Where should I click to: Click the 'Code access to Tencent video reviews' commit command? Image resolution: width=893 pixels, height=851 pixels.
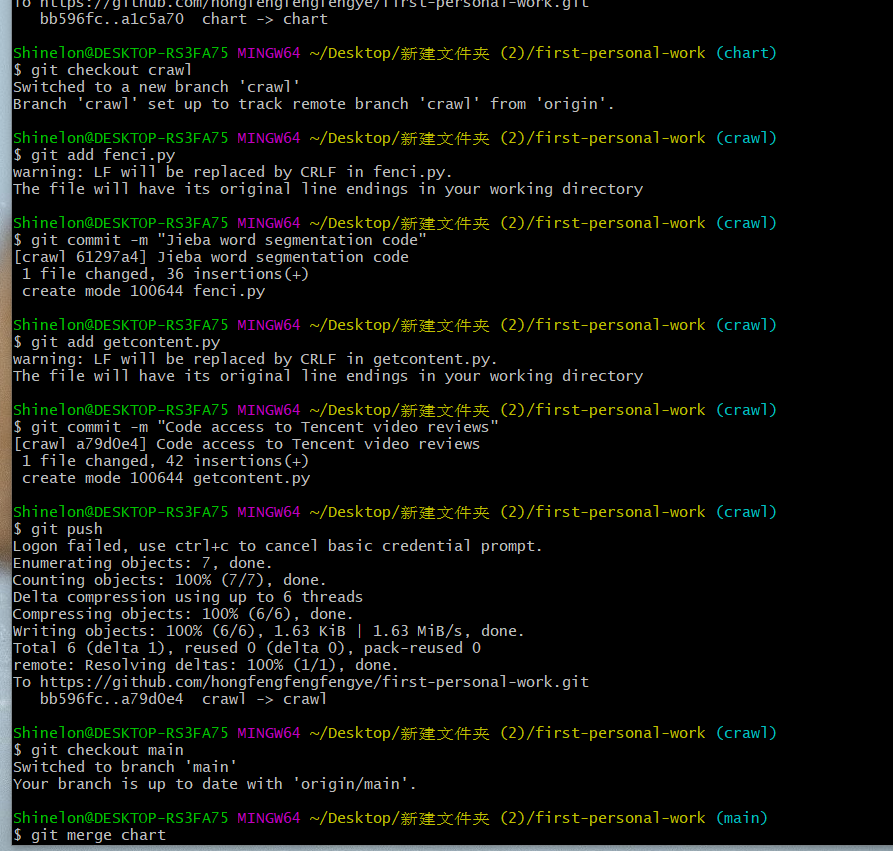(255, 427)
